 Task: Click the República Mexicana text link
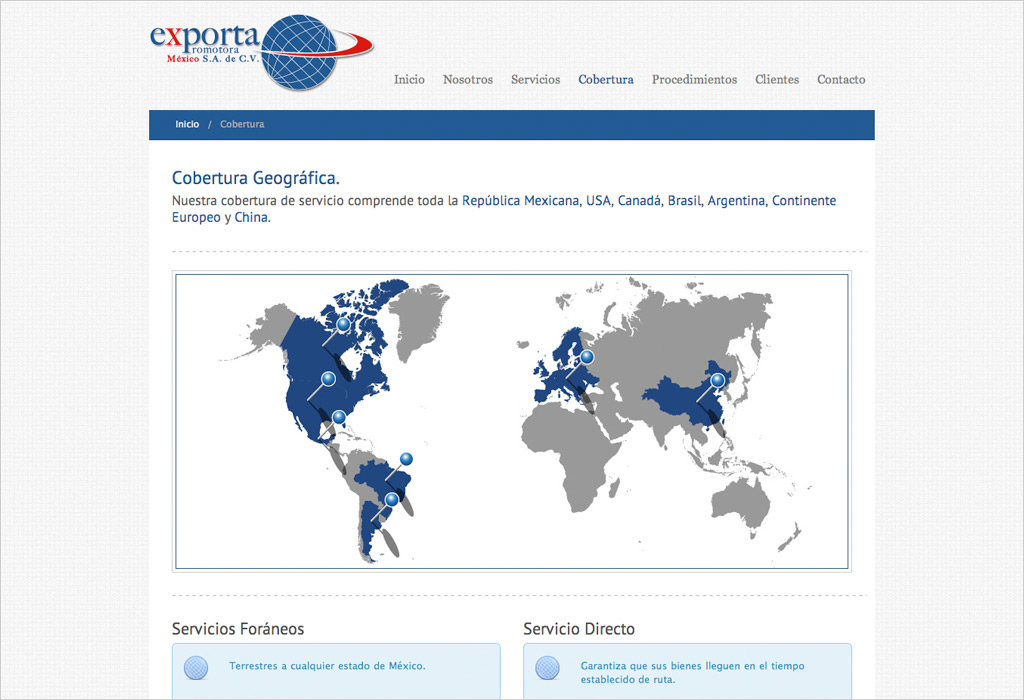(520, 201)
